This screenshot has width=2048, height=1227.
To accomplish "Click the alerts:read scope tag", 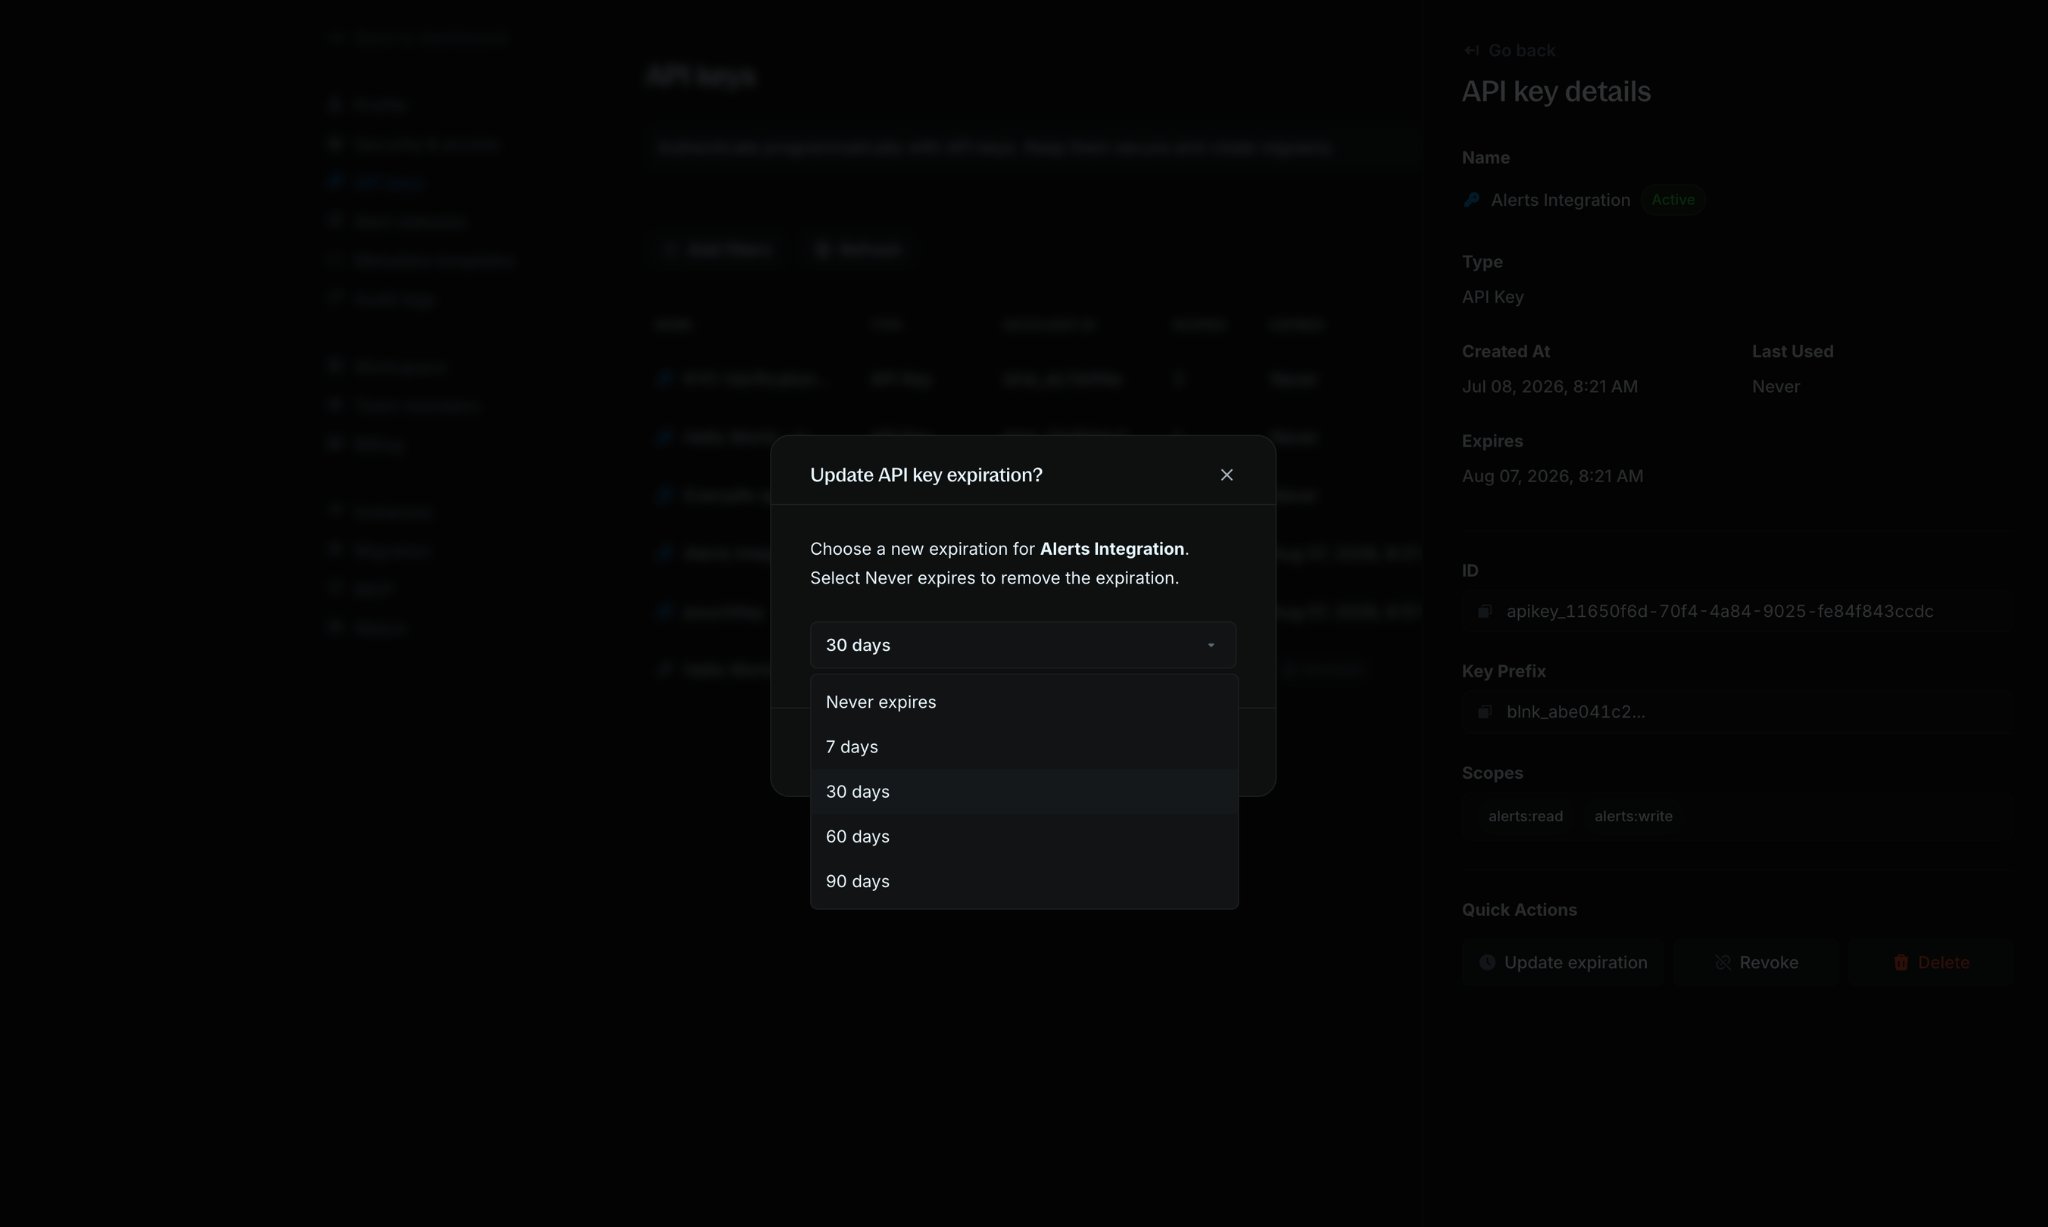I will point(1525,816).
